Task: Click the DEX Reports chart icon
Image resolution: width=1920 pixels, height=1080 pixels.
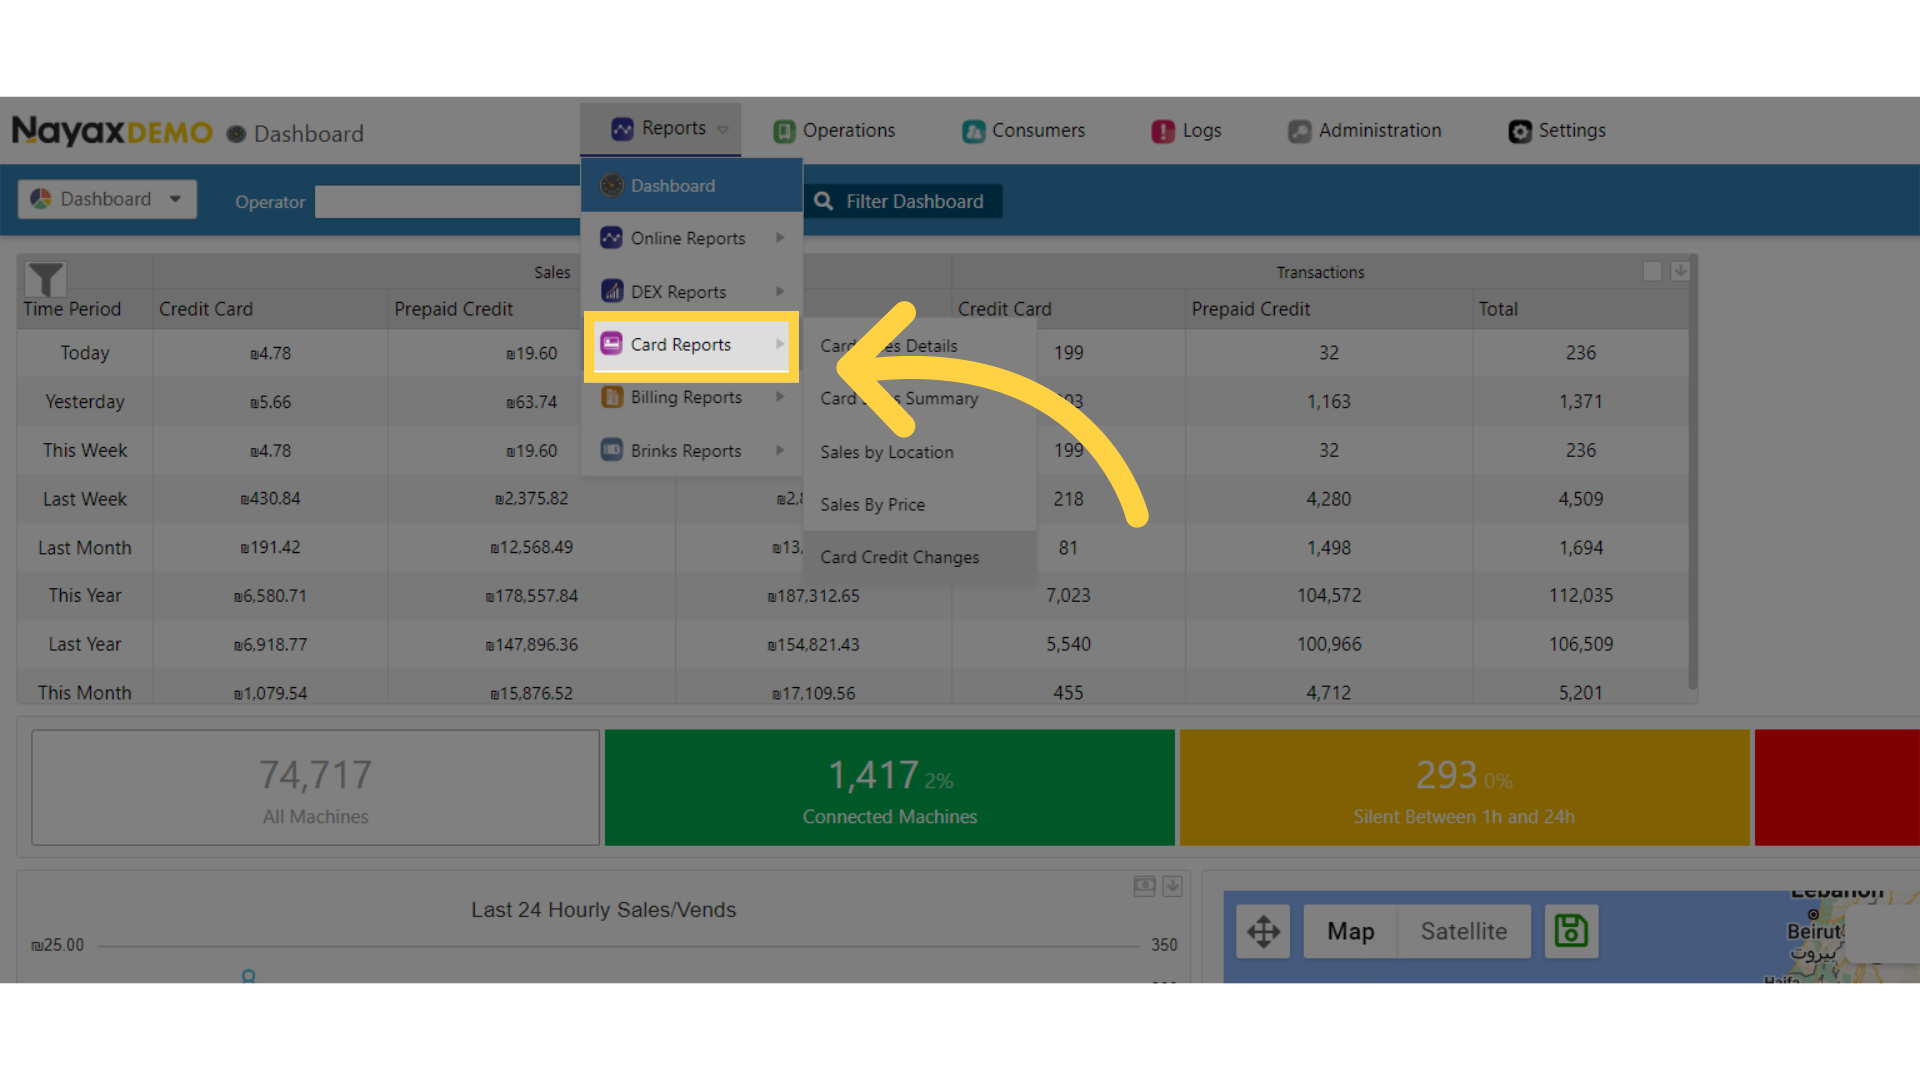Action: click(611, 291)
